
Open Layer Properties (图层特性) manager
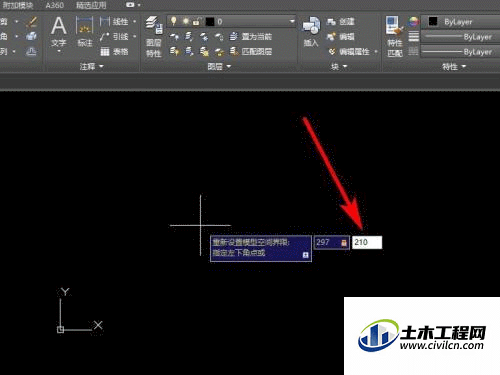[x=154, y=37]
